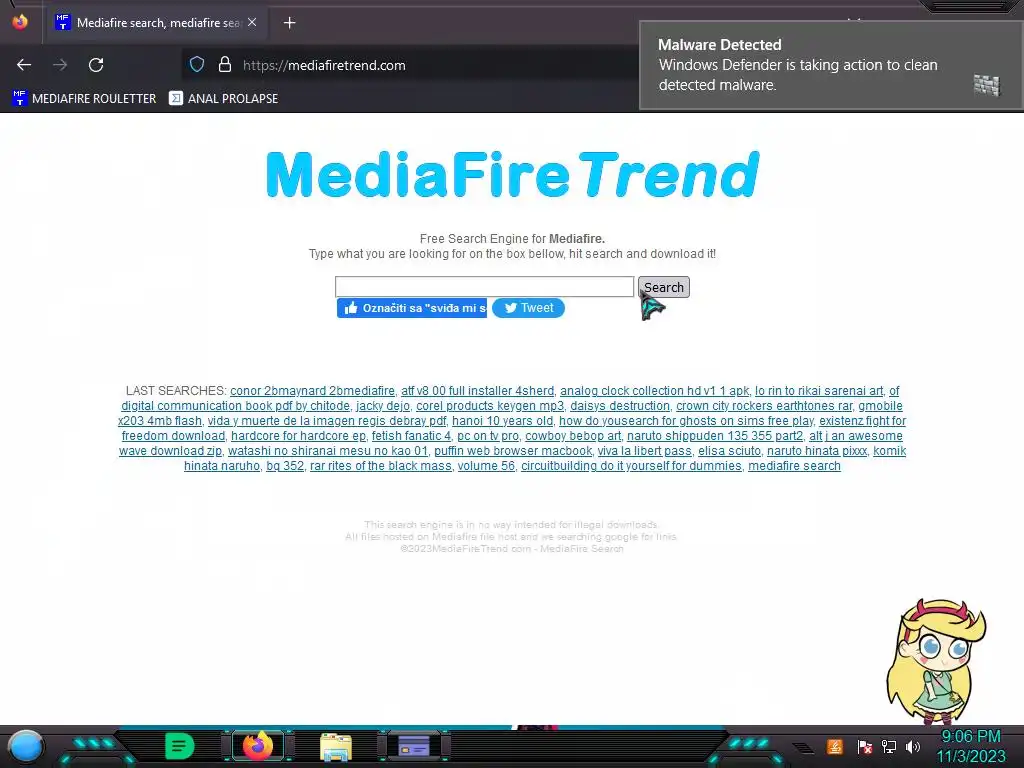Click the red flag Action Center tray icon
This screenshot has height=768, width=1024.
864,746
